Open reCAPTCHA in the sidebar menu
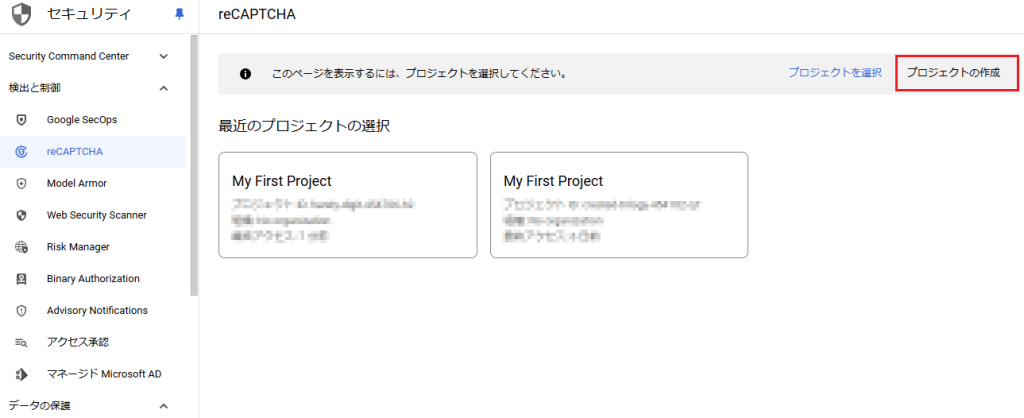The width and height of the screenshot is (1024, 418). [75, 152]
